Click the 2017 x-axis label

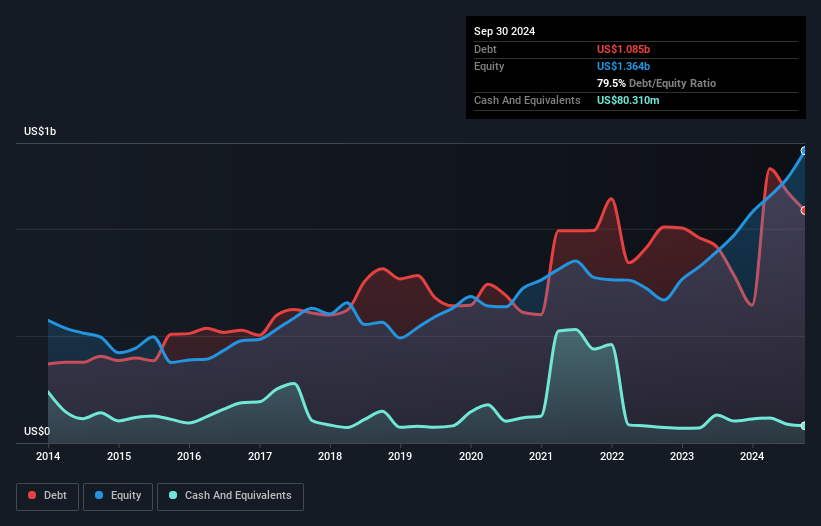point(260,456)
